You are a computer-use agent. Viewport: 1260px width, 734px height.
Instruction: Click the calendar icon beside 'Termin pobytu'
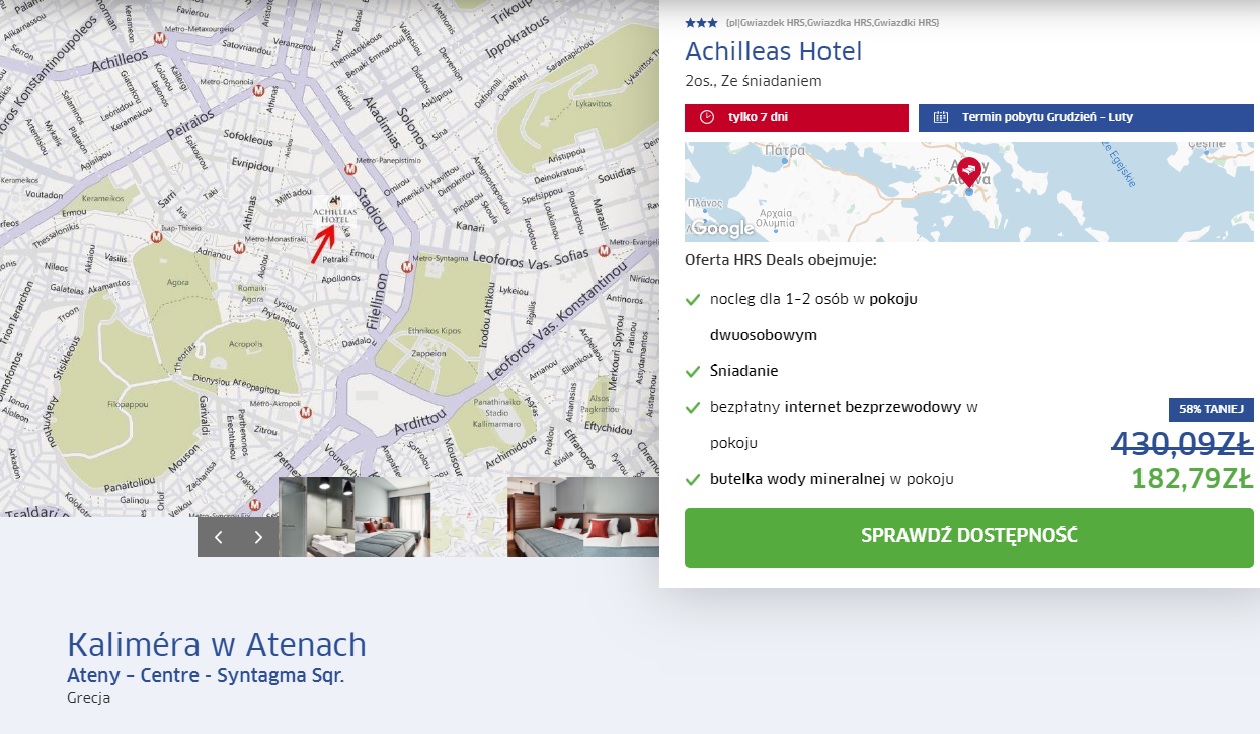point(941,117)
